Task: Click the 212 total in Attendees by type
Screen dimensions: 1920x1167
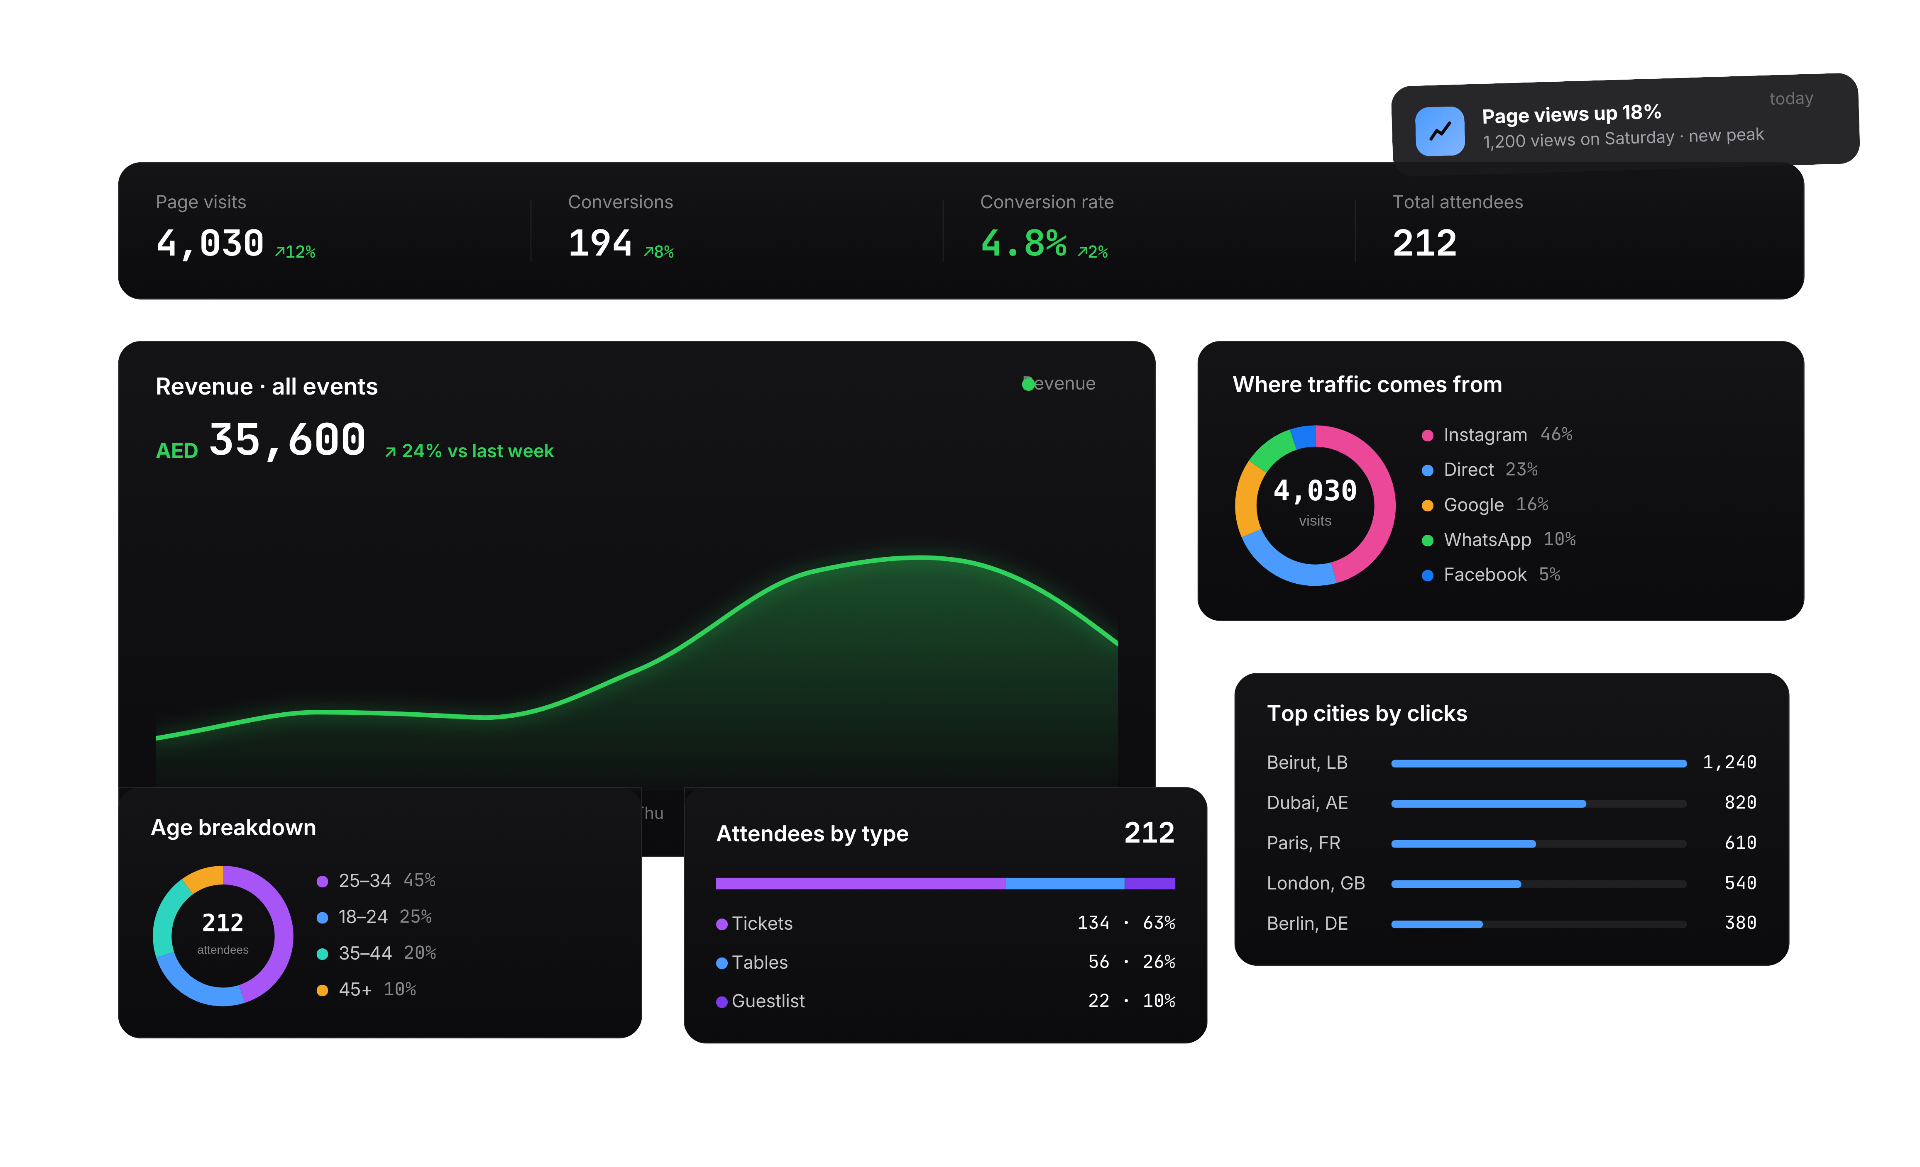Action: tap(1149, 833)
